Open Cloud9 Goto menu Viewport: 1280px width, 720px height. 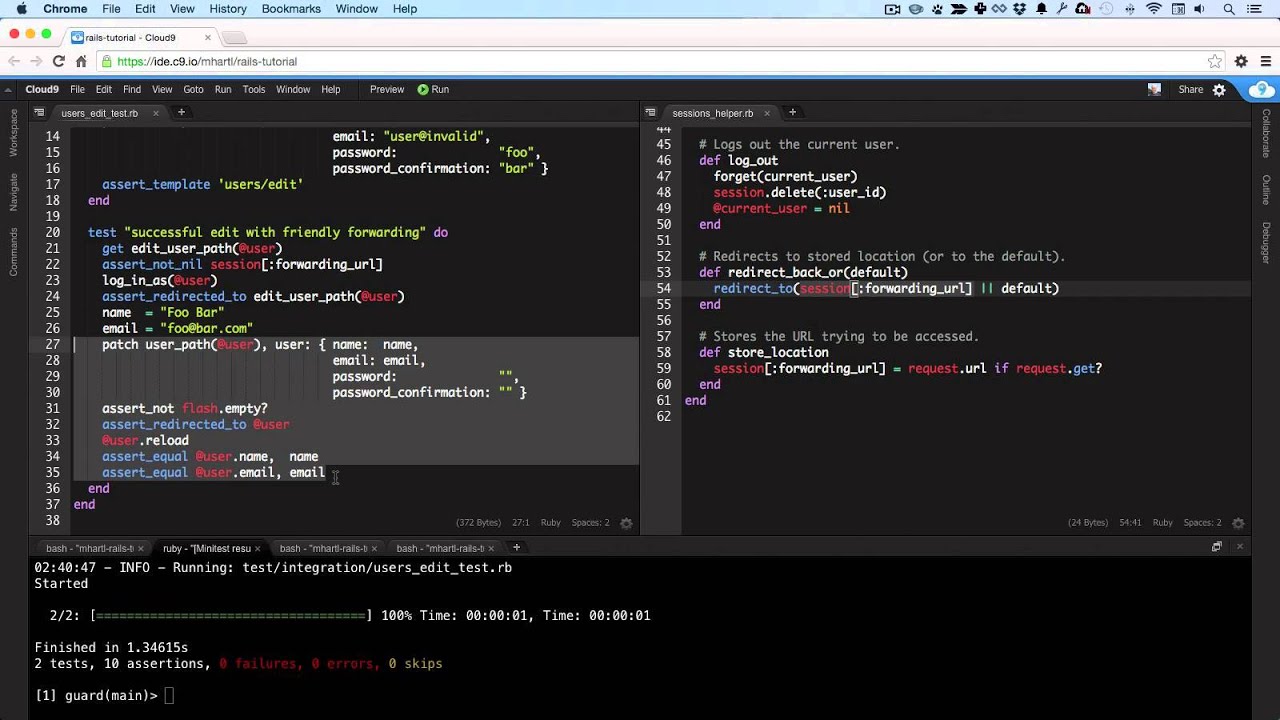tap(193, 89)
